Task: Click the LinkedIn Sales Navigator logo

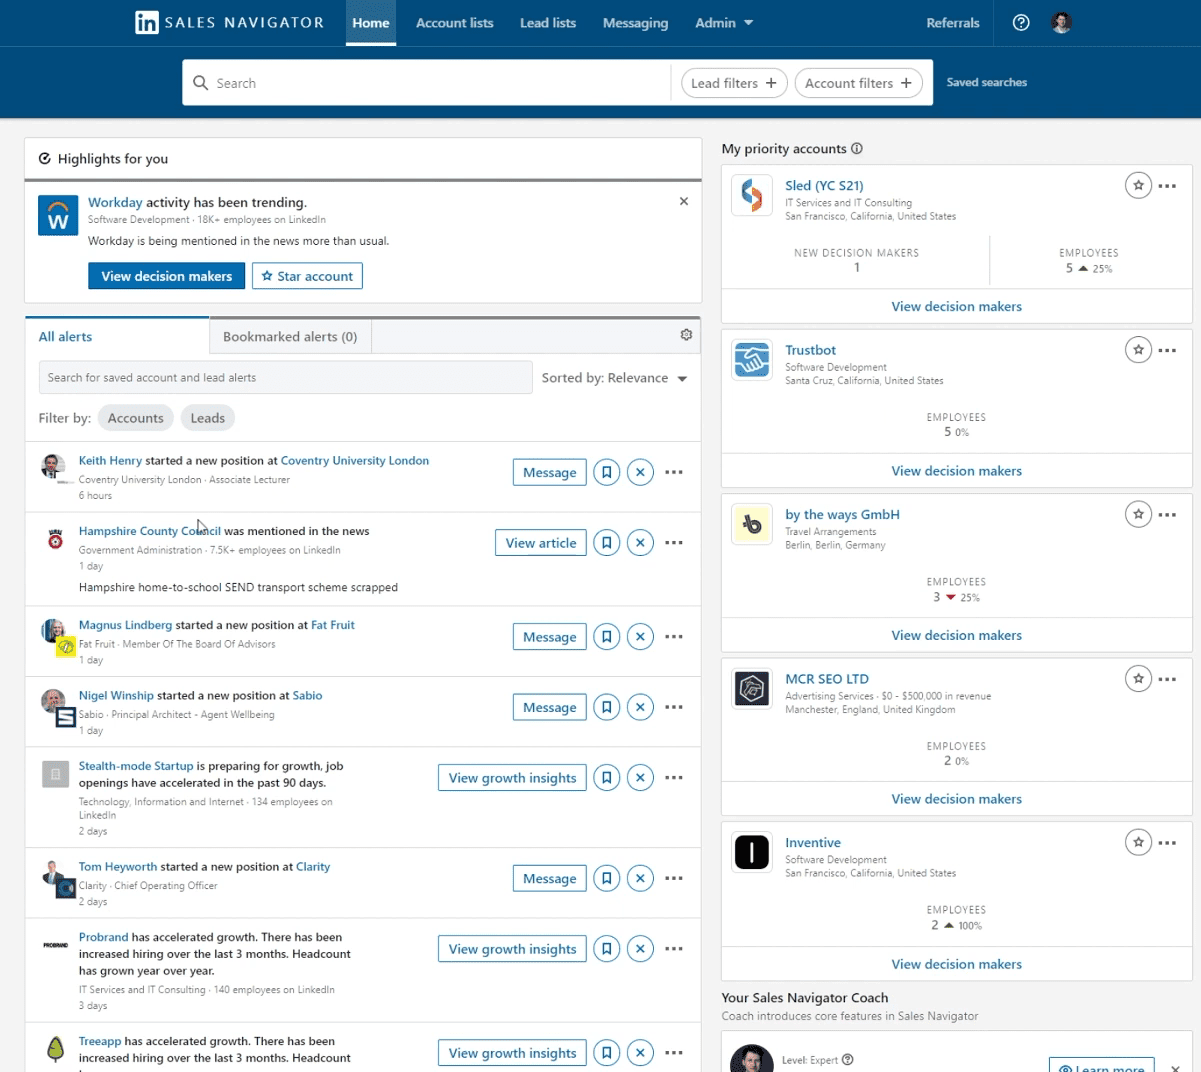Action: pyautogui.click(x=229, y=22)
